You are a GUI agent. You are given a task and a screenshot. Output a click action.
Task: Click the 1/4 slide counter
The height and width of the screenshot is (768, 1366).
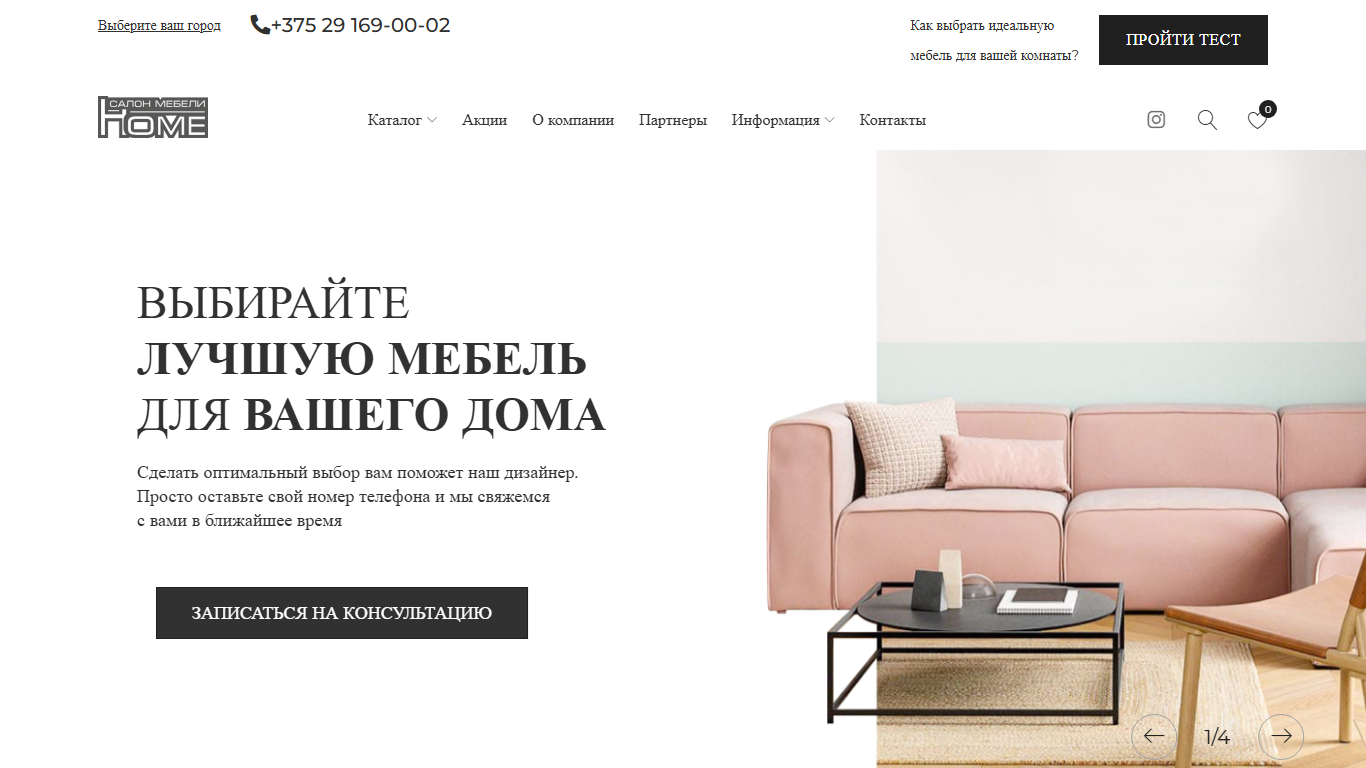(1217, 738)
